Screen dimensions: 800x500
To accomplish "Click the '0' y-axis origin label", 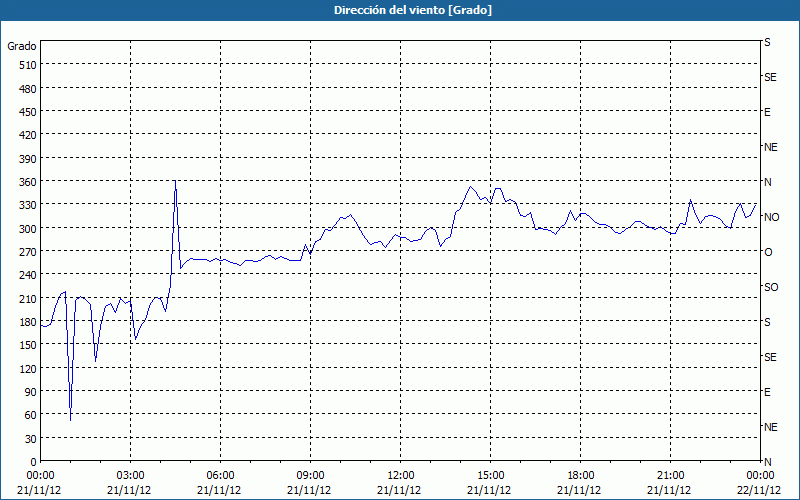I will 34,462.
